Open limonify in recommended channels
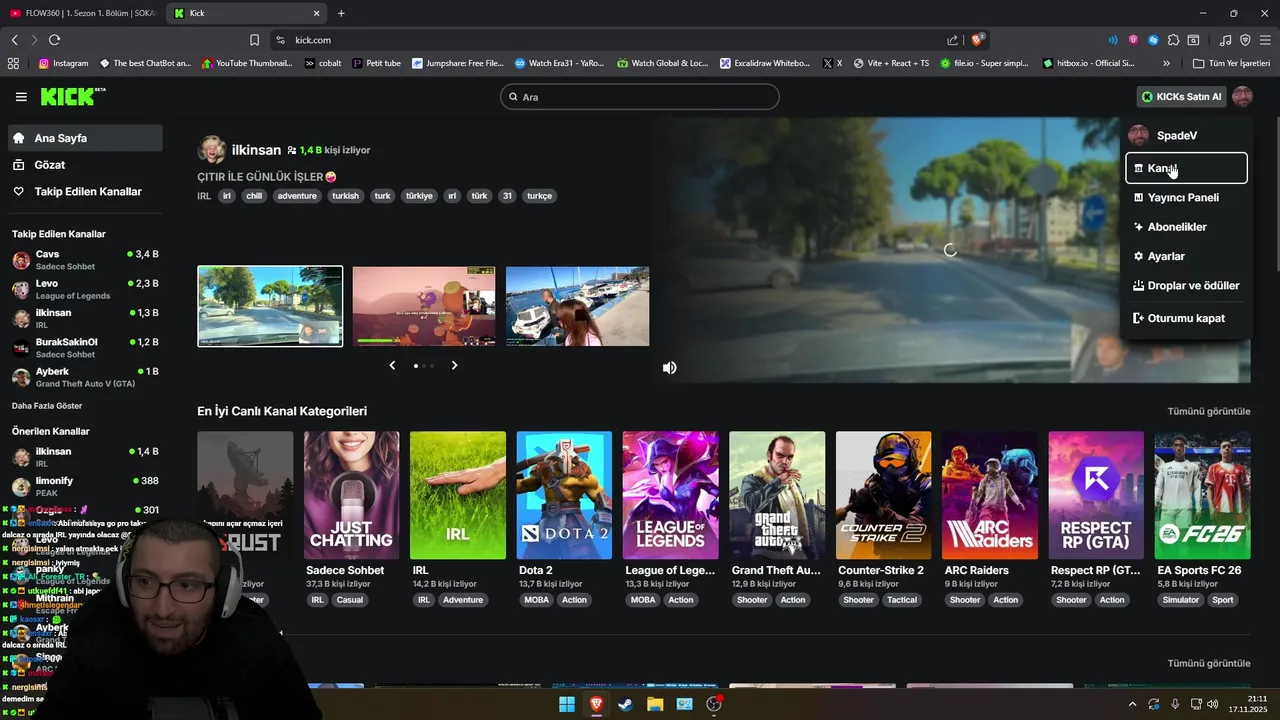This screenshot has height=720, width=1280. coord(85,486)
